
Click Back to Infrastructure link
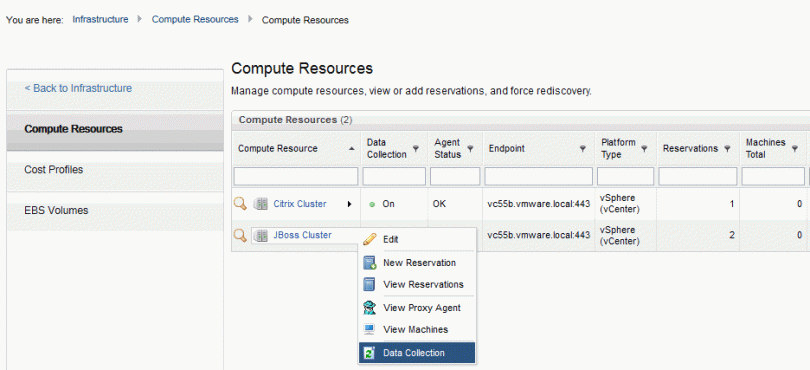78,88
